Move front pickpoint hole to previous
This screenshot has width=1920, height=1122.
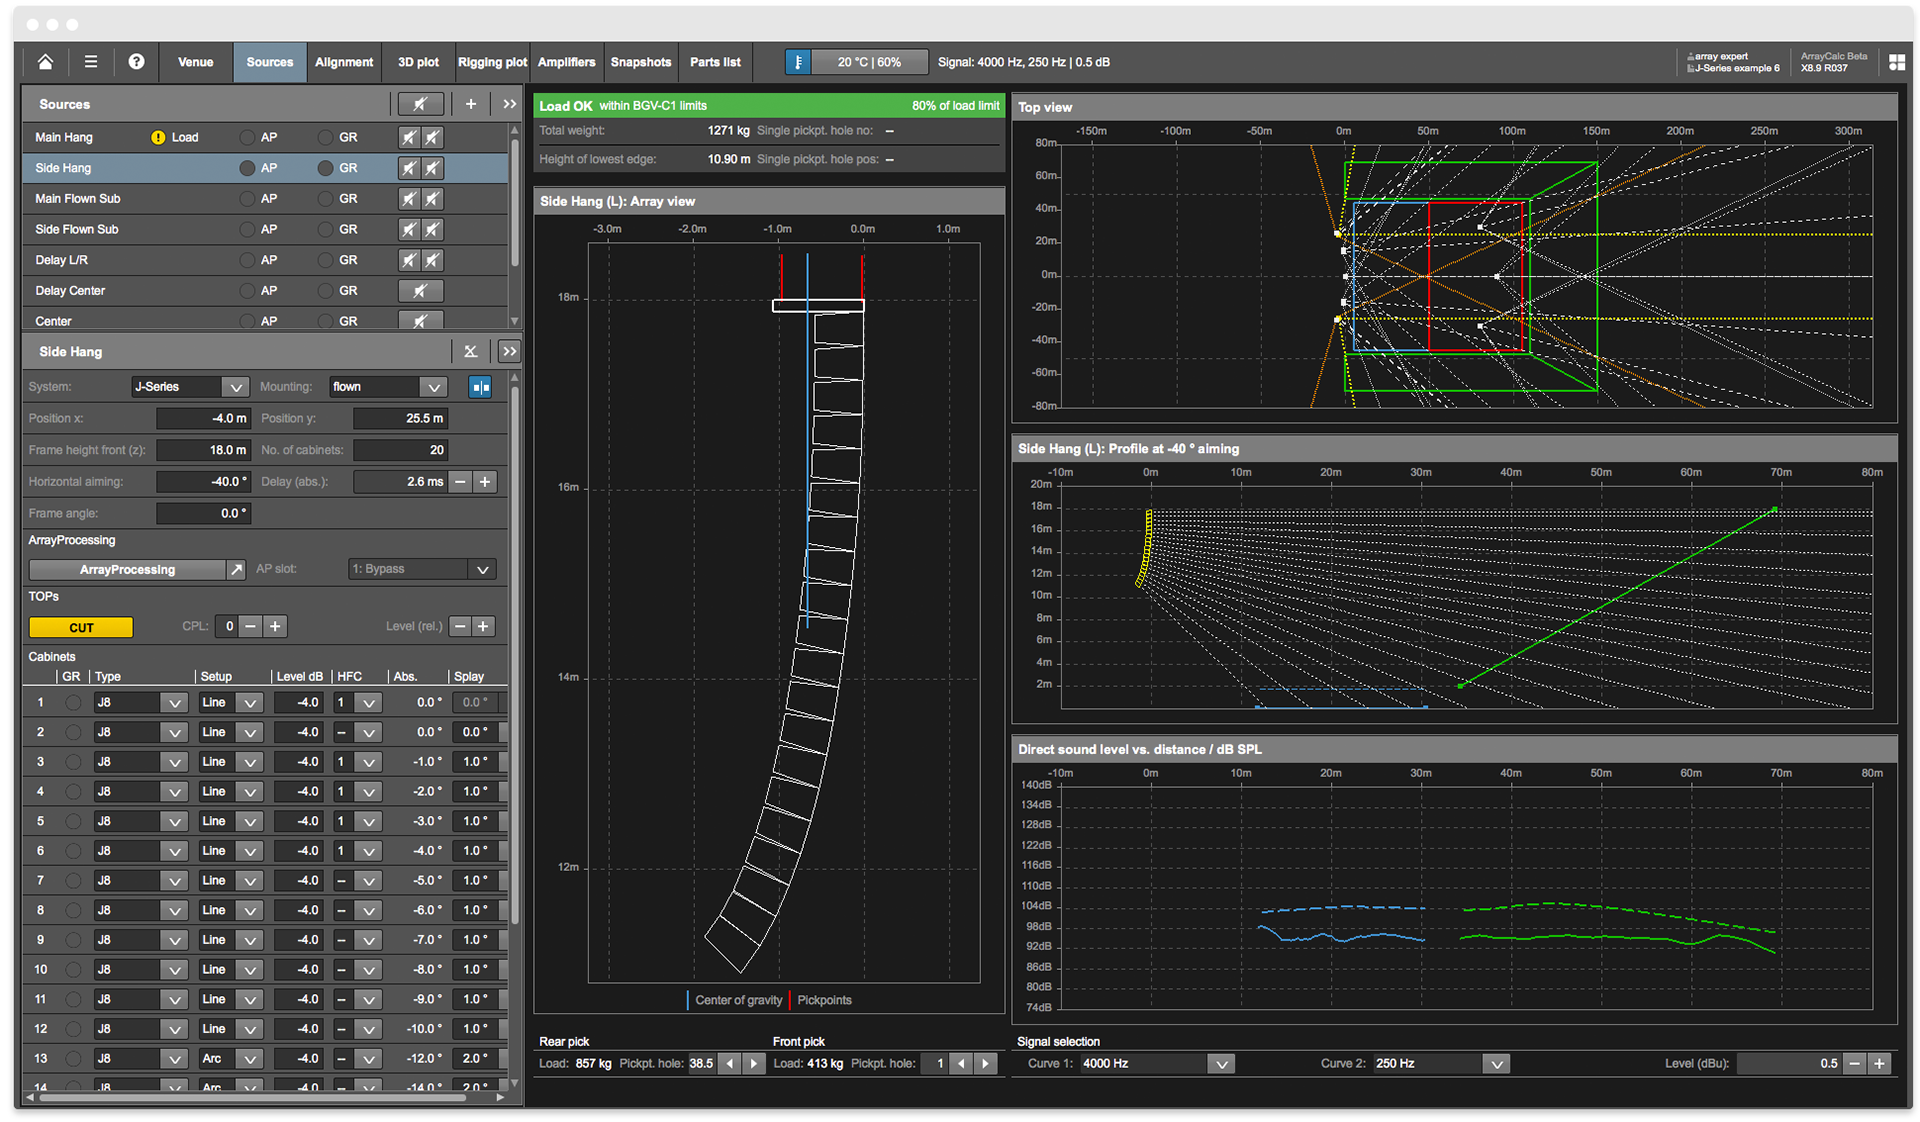pos(961,1063)
